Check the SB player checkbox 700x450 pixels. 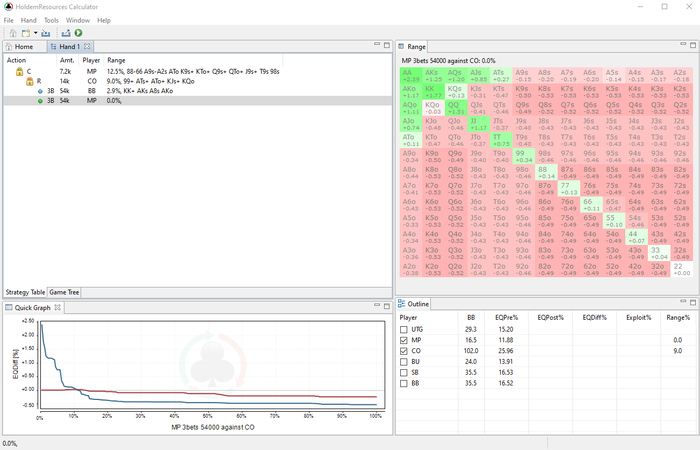pyautogui.click(x=404, y=372)
